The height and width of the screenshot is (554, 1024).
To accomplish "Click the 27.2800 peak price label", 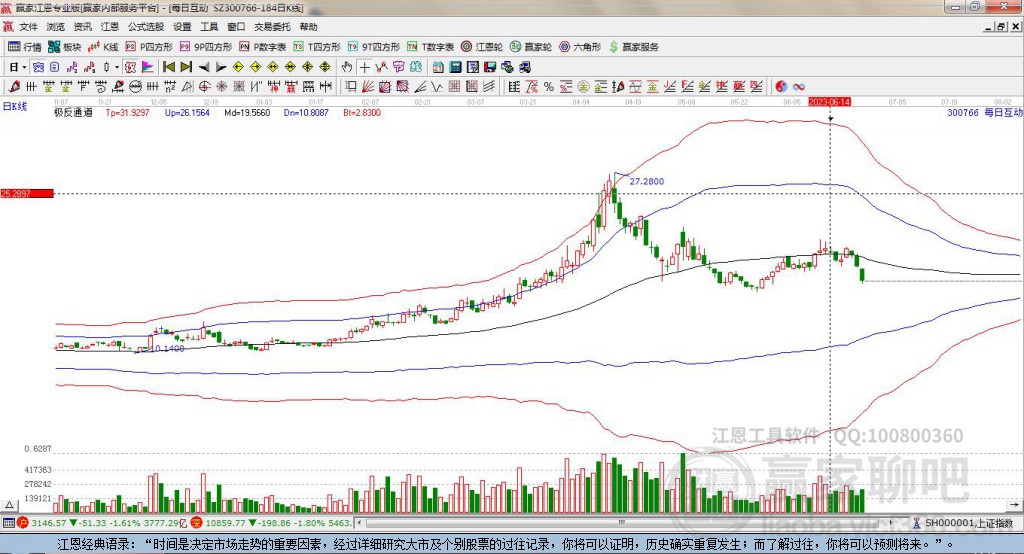I will tap(647, 181).
